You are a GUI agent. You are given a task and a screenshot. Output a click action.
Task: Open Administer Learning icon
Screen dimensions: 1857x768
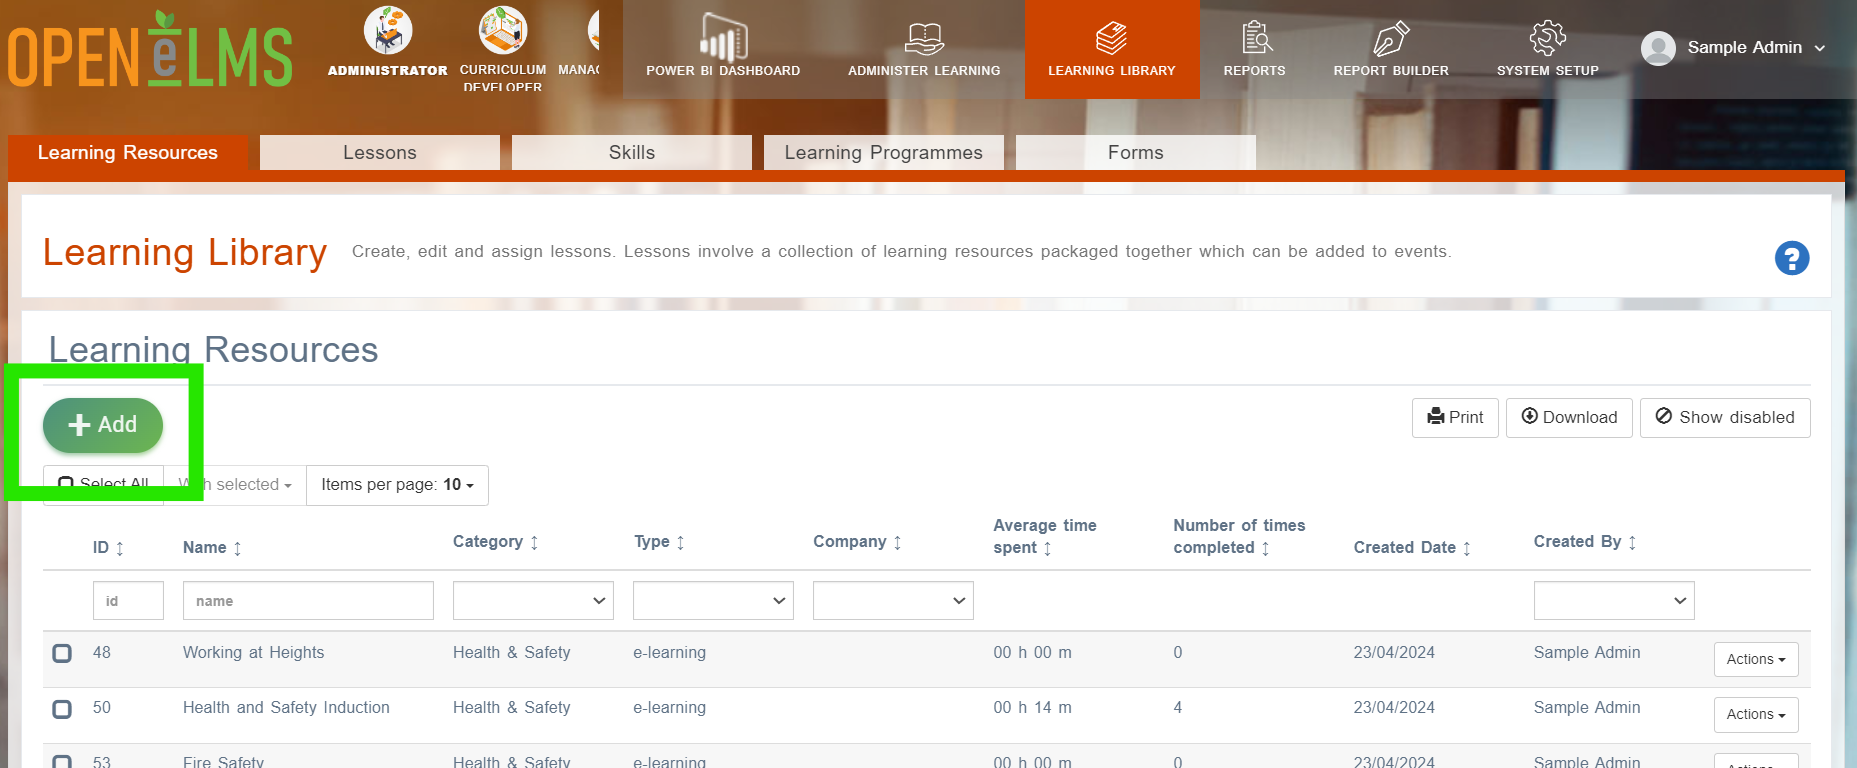click(924, 38)
